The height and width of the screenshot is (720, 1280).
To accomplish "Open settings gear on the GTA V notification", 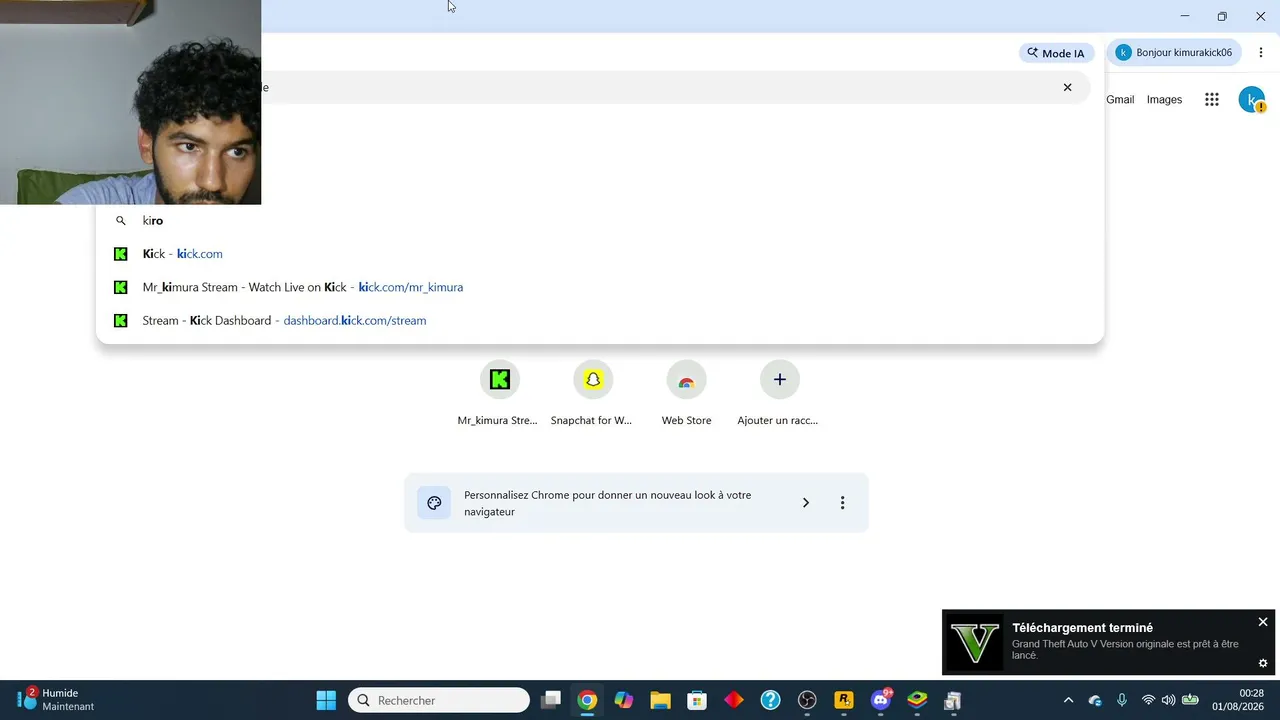I will (x=1263, y=663).
